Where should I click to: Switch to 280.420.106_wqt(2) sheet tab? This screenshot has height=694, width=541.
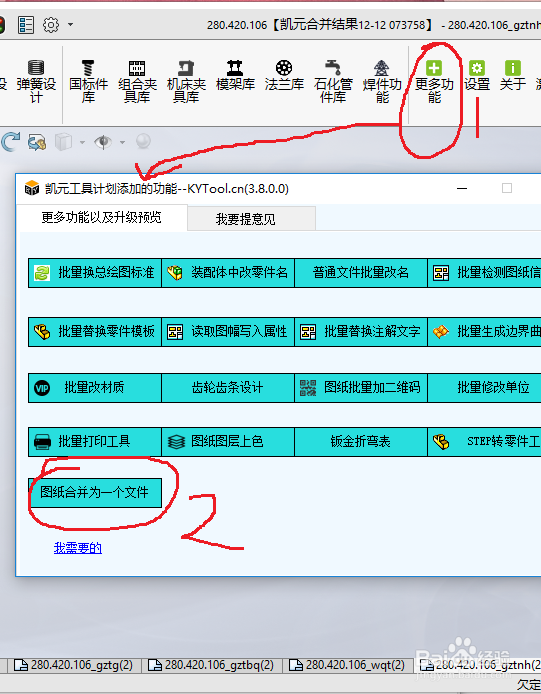click(x=348, y=665)
